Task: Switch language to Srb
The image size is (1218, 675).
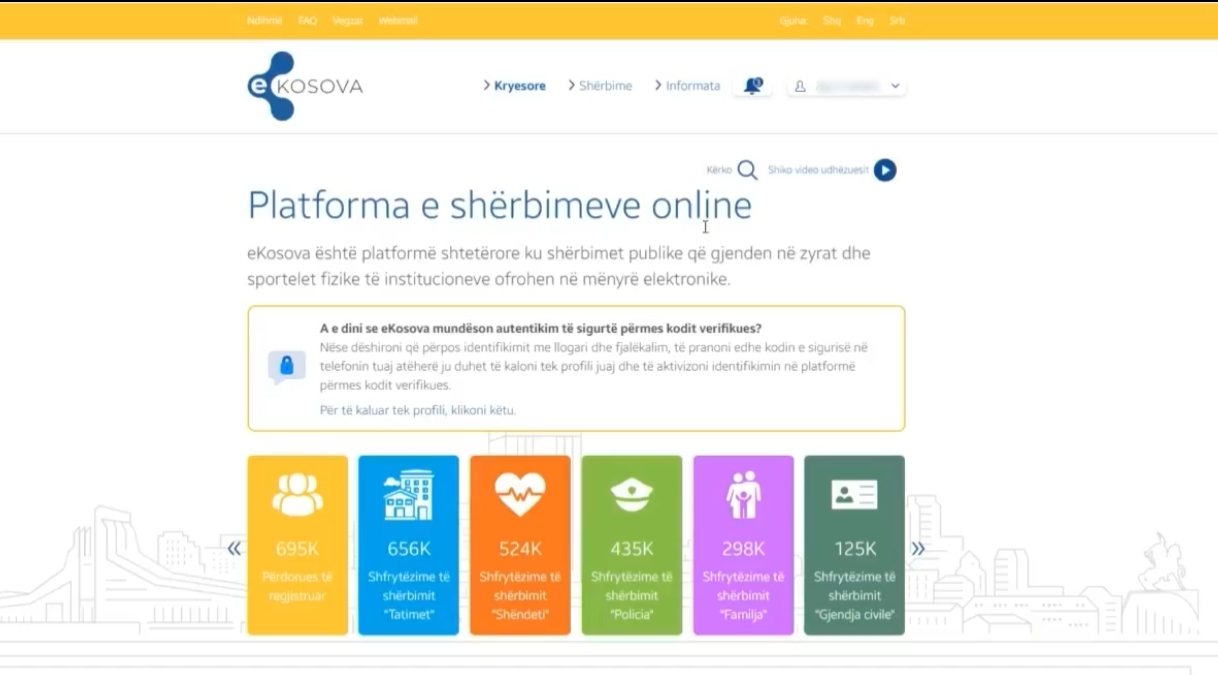Action: coord(897,21)
